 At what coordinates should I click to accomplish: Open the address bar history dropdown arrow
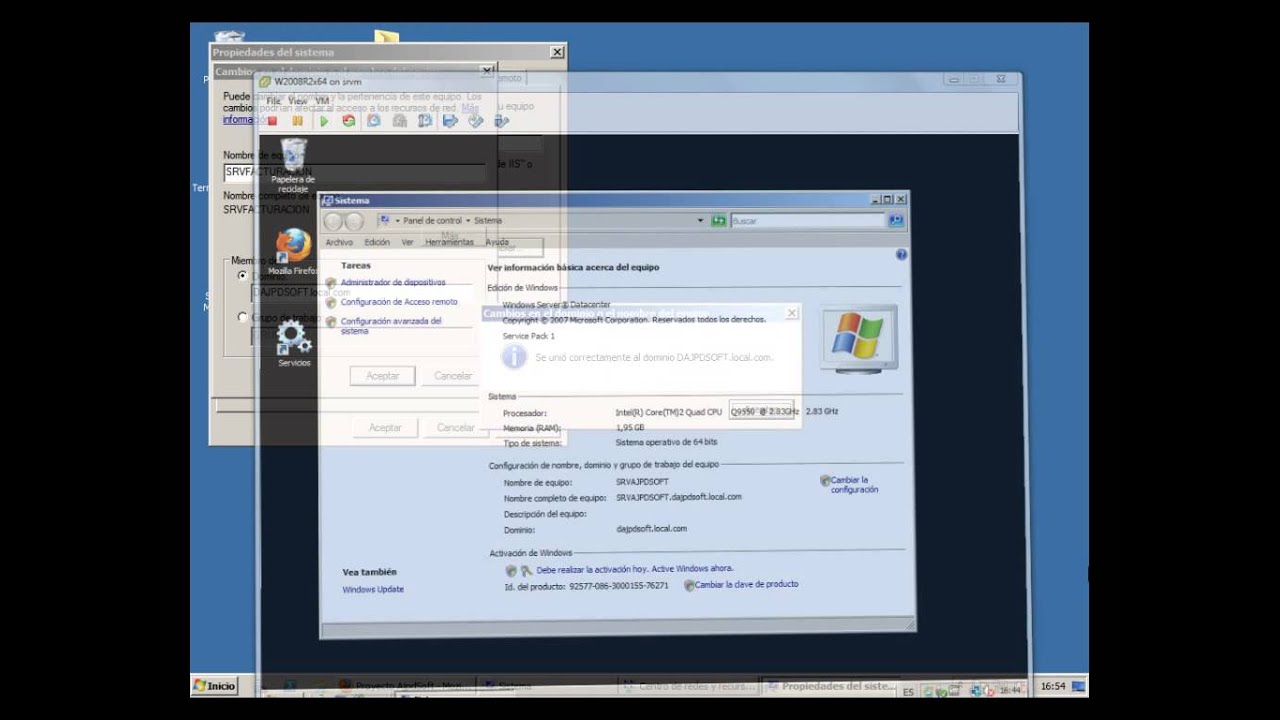coord(700,220)
